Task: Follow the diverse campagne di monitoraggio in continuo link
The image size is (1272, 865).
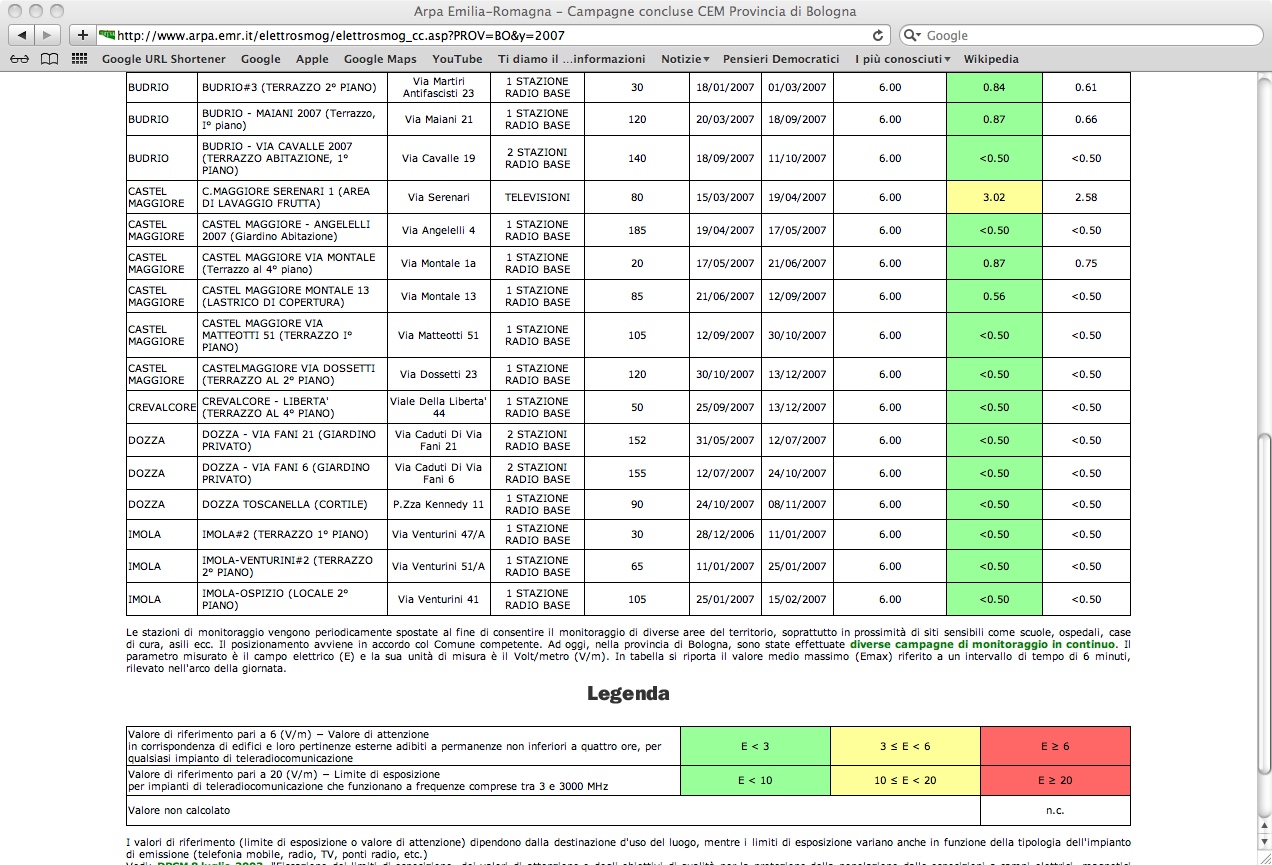Action: [x=982, y=644]
